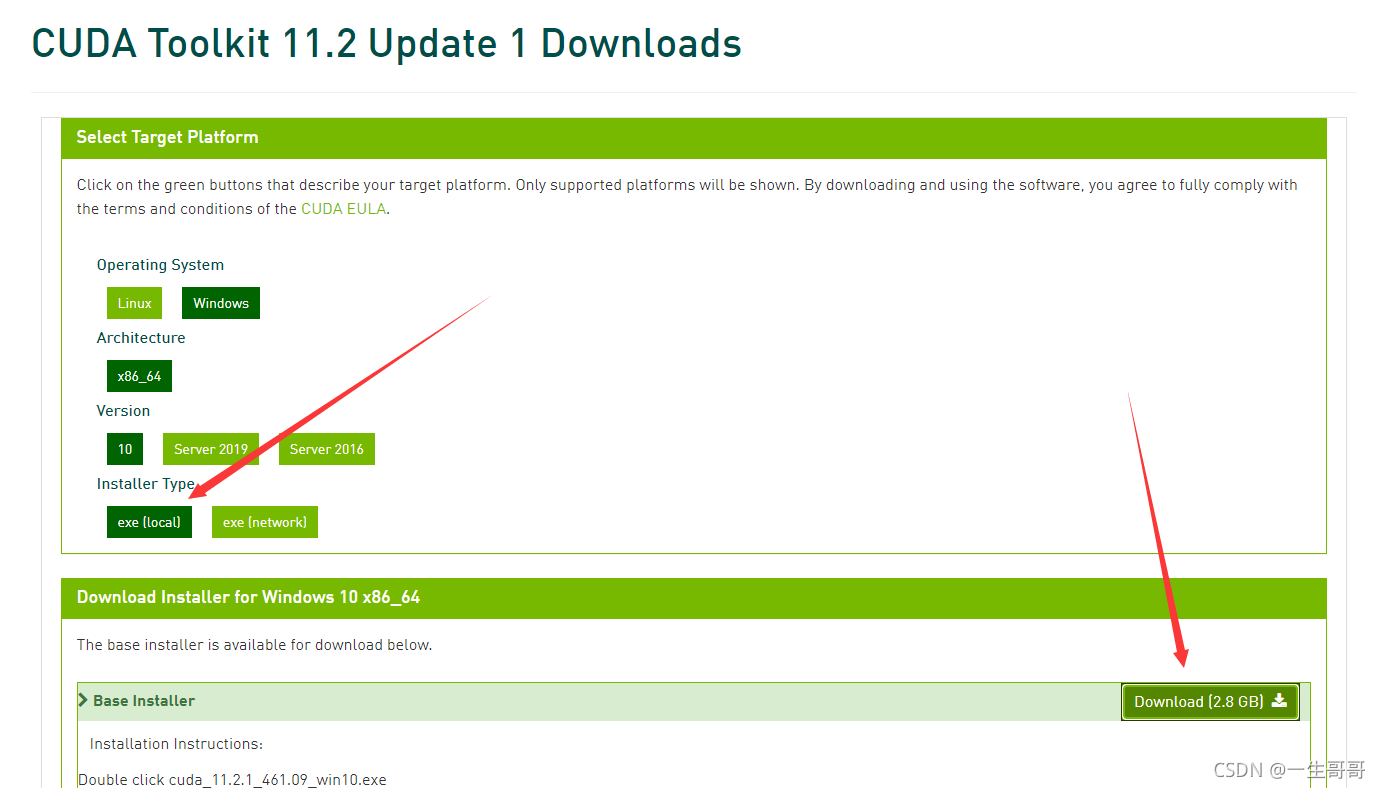The width and height of the screenshot is (1380, 788).
Task: Download the 2.8 GB base installer
Action: pyautogui.click(x=1210, y=701)
